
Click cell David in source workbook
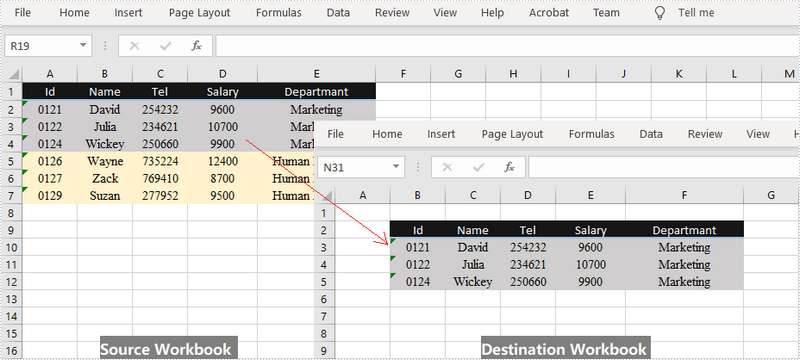click(x=105, y=109)
